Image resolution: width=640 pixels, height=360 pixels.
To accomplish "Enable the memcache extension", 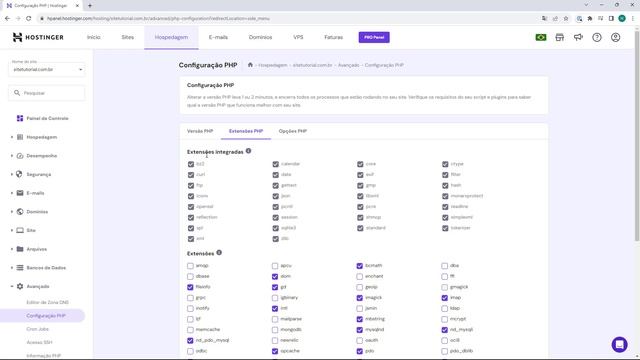I will tap(190, 330).
